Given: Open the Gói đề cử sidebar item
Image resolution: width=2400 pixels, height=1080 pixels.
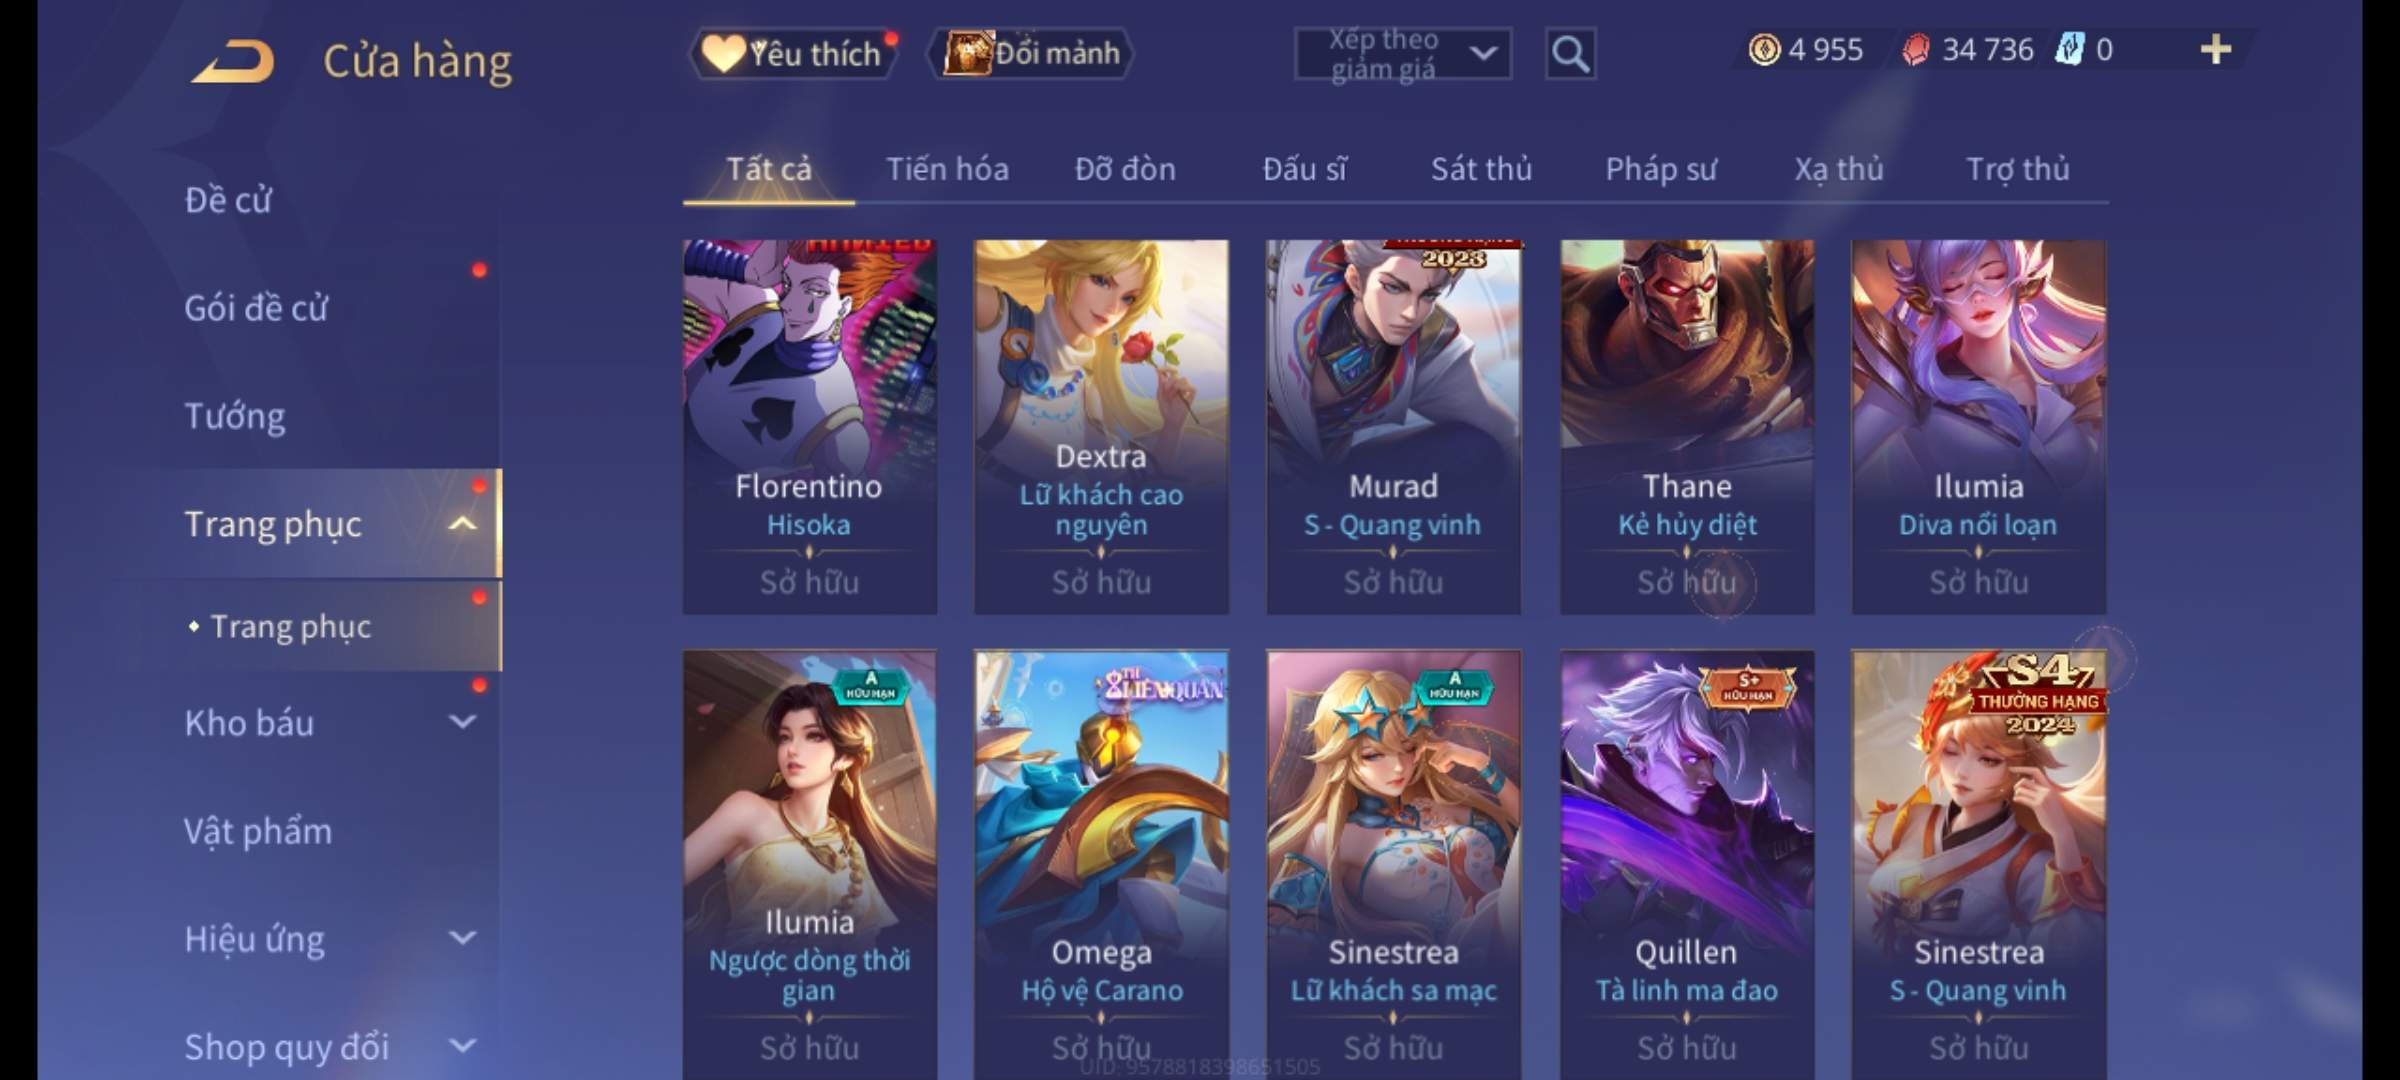Looking at the screenshot, I should pyautogui.click(x=256, y=307).
